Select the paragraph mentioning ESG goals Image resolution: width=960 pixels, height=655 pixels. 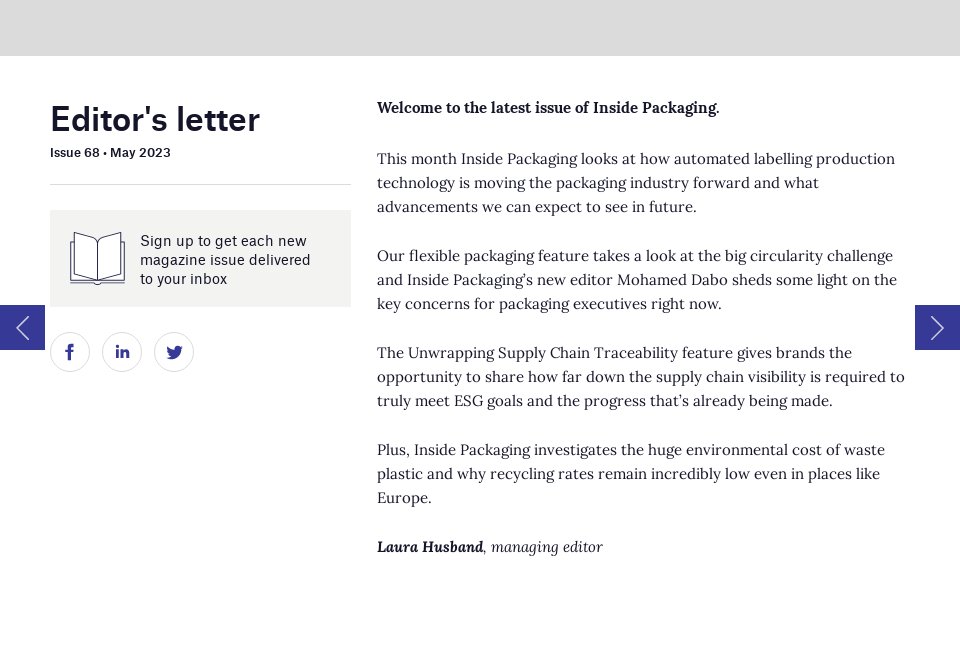[x=640, y=377]
